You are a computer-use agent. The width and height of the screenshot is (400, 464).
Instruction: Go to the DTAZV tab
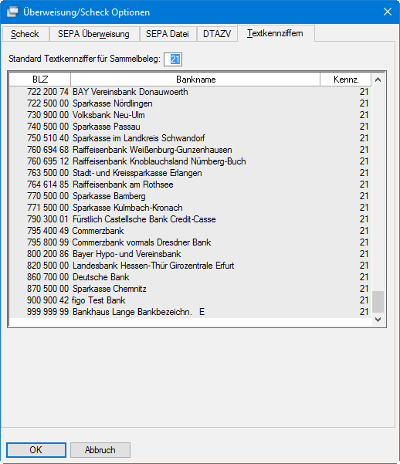coord(217,34)
